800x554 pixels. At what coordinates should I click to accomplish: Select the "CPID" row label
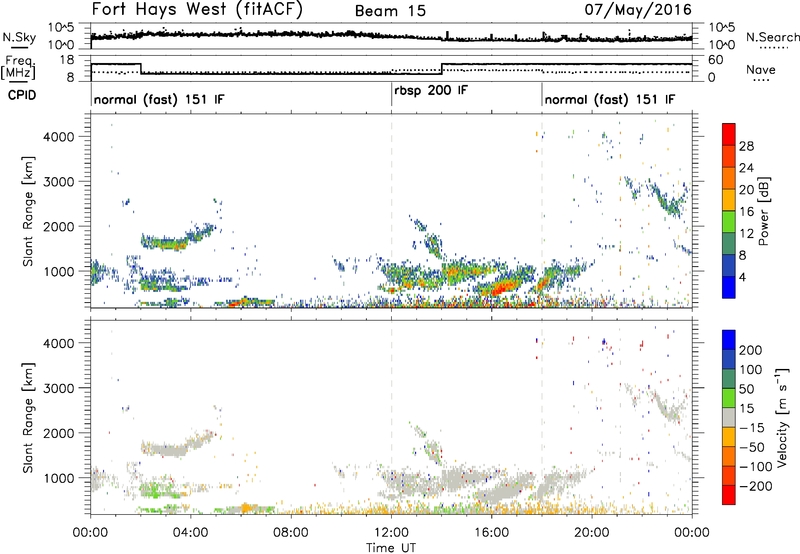coord(22,95)
